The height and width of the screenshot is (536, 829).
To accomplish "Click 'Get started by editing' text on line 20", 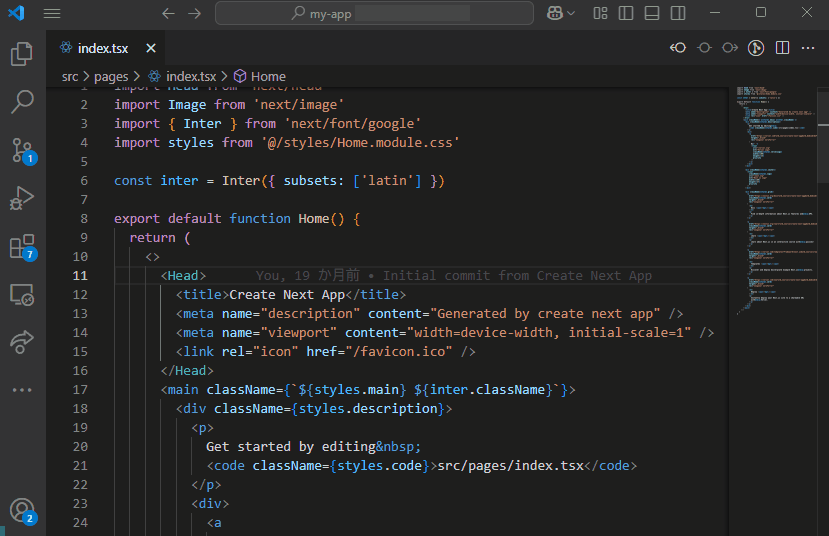I will coord(291,447).
